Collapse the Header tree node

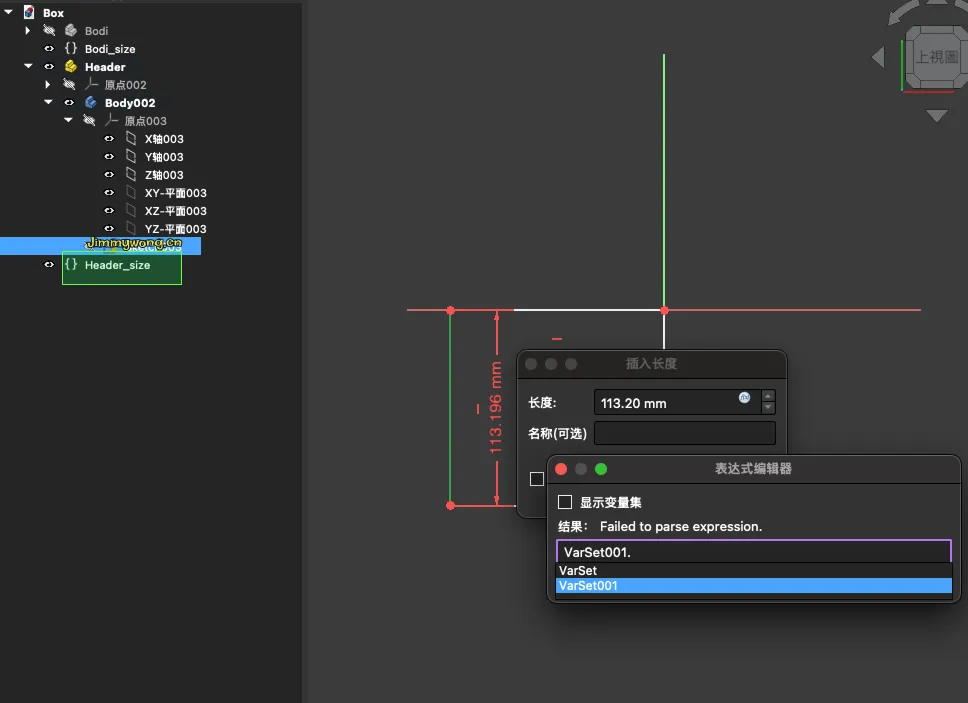[x=28, y=67]
